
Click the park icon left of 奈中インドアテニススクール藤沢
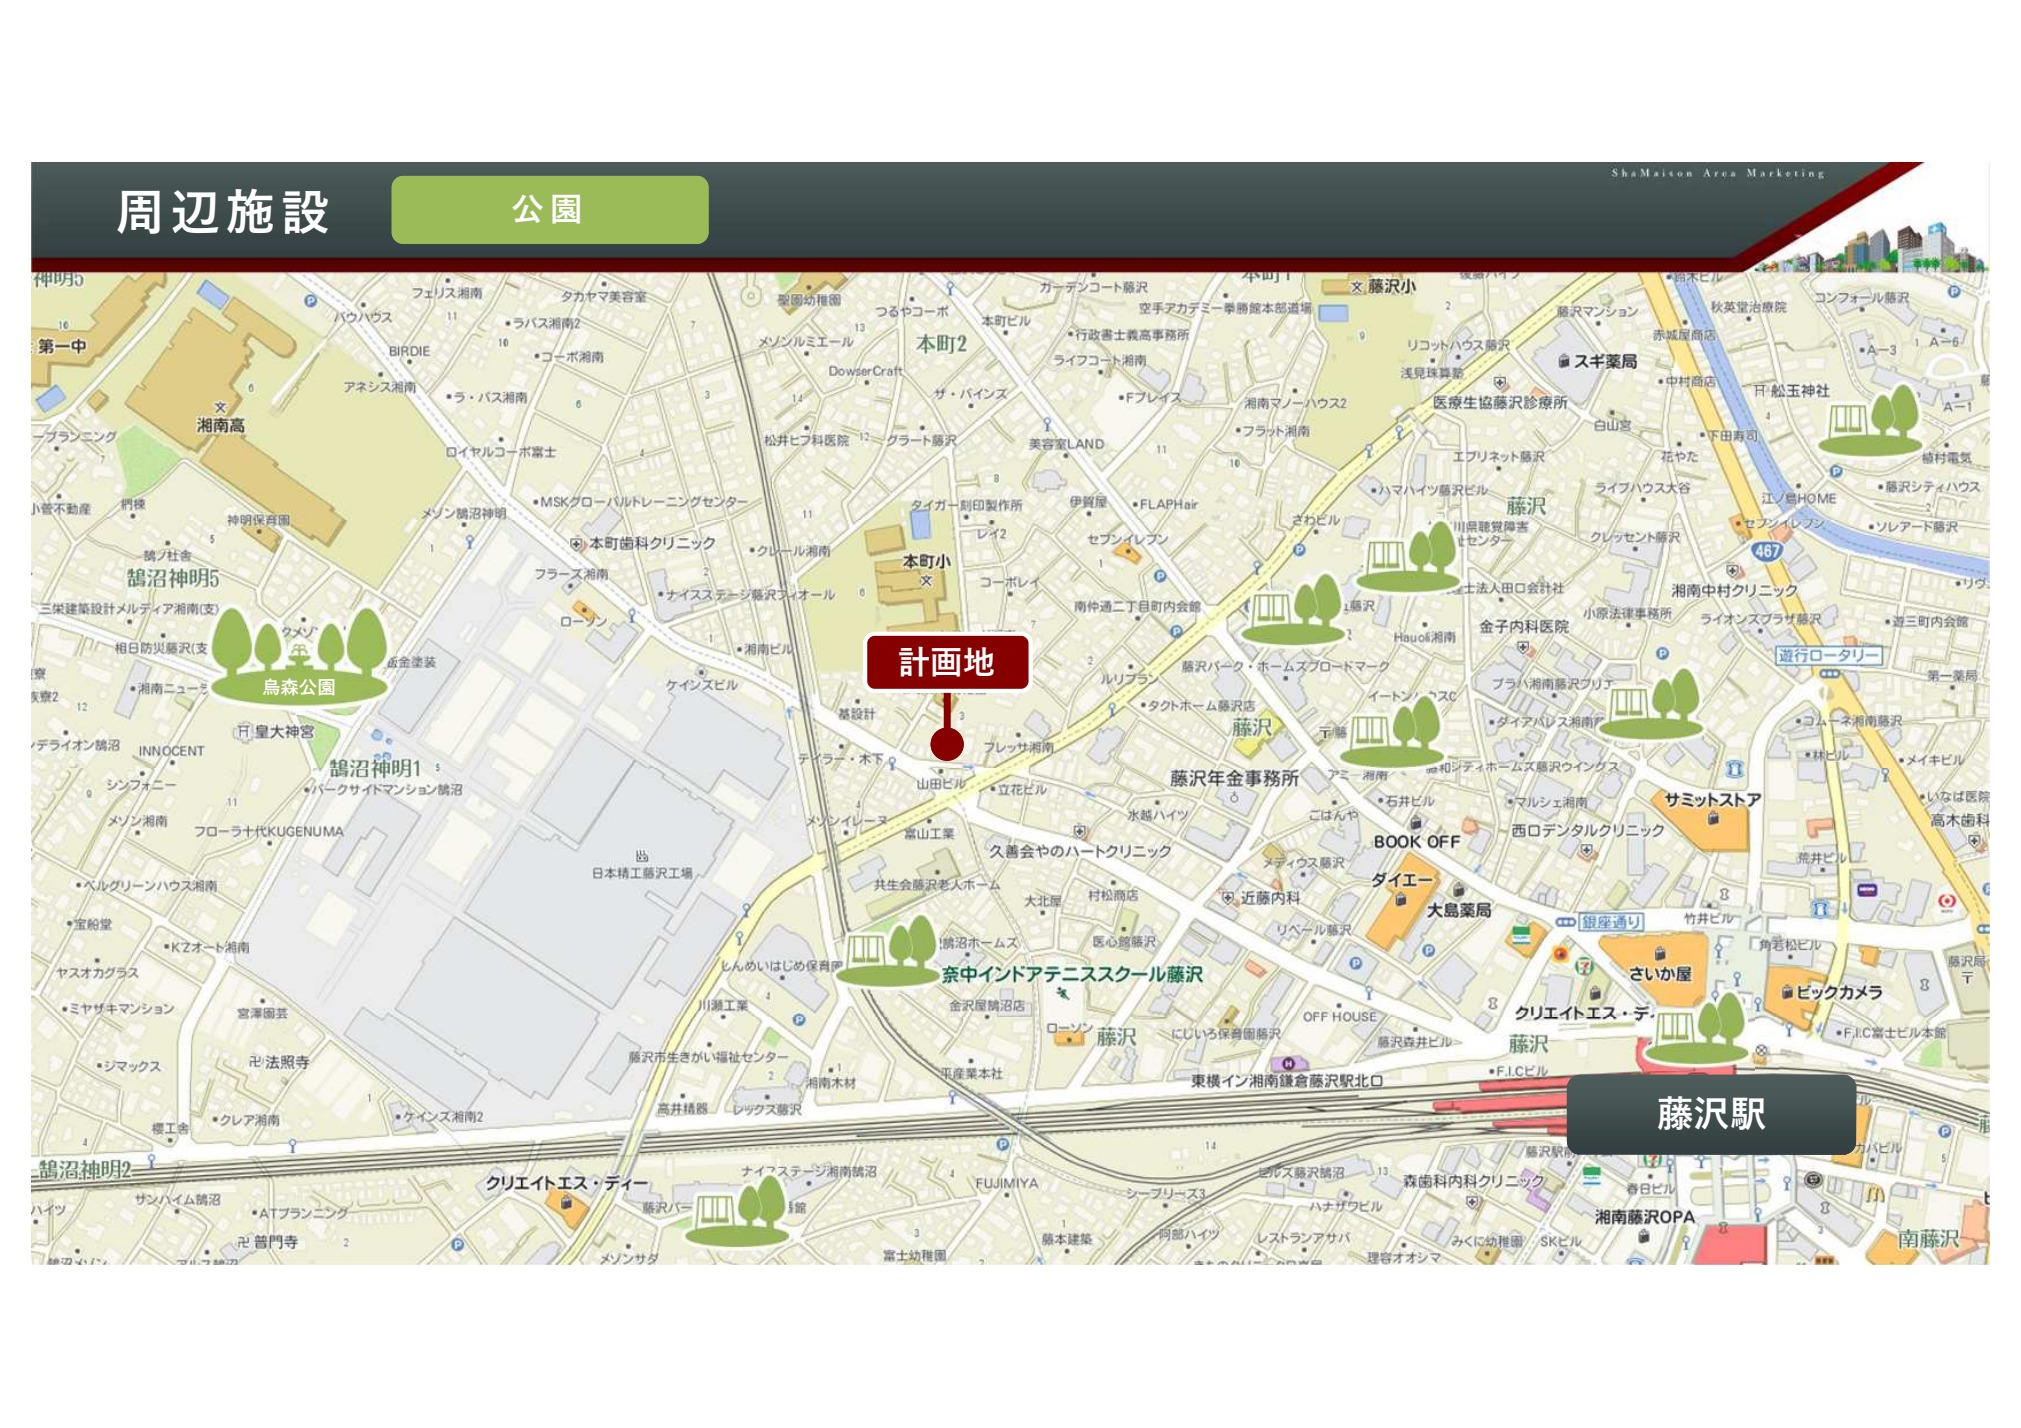pyautogui.click(x=888, y=951)
